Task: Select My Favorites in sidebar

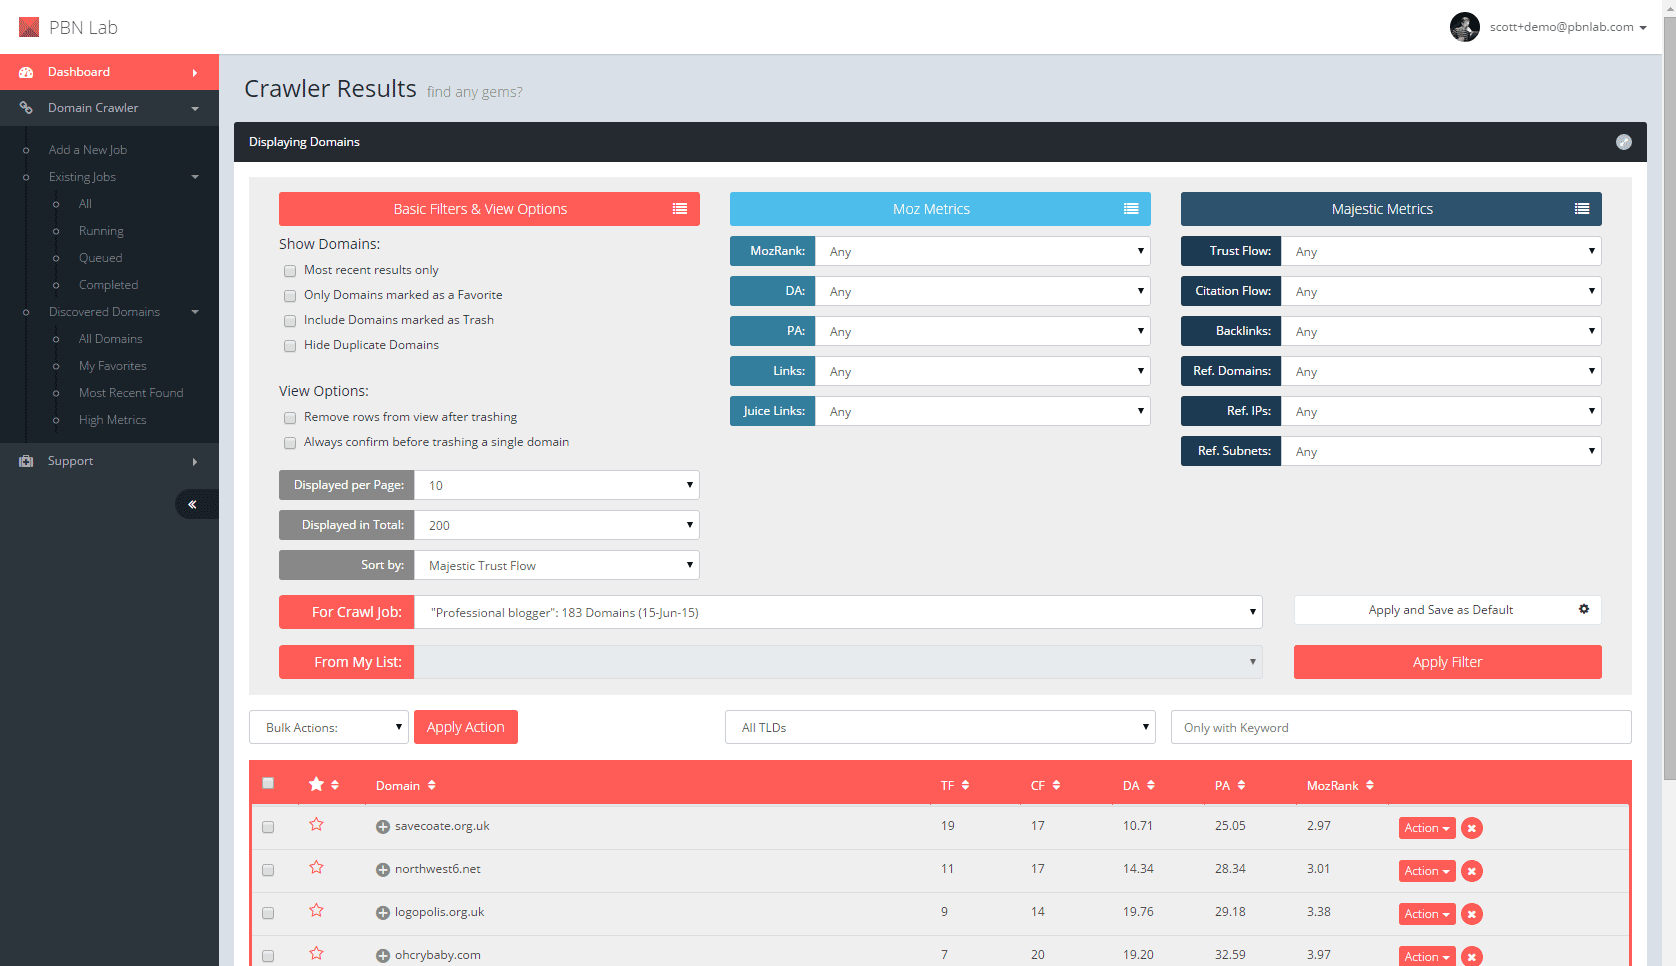Action: [x=112, y=366]
